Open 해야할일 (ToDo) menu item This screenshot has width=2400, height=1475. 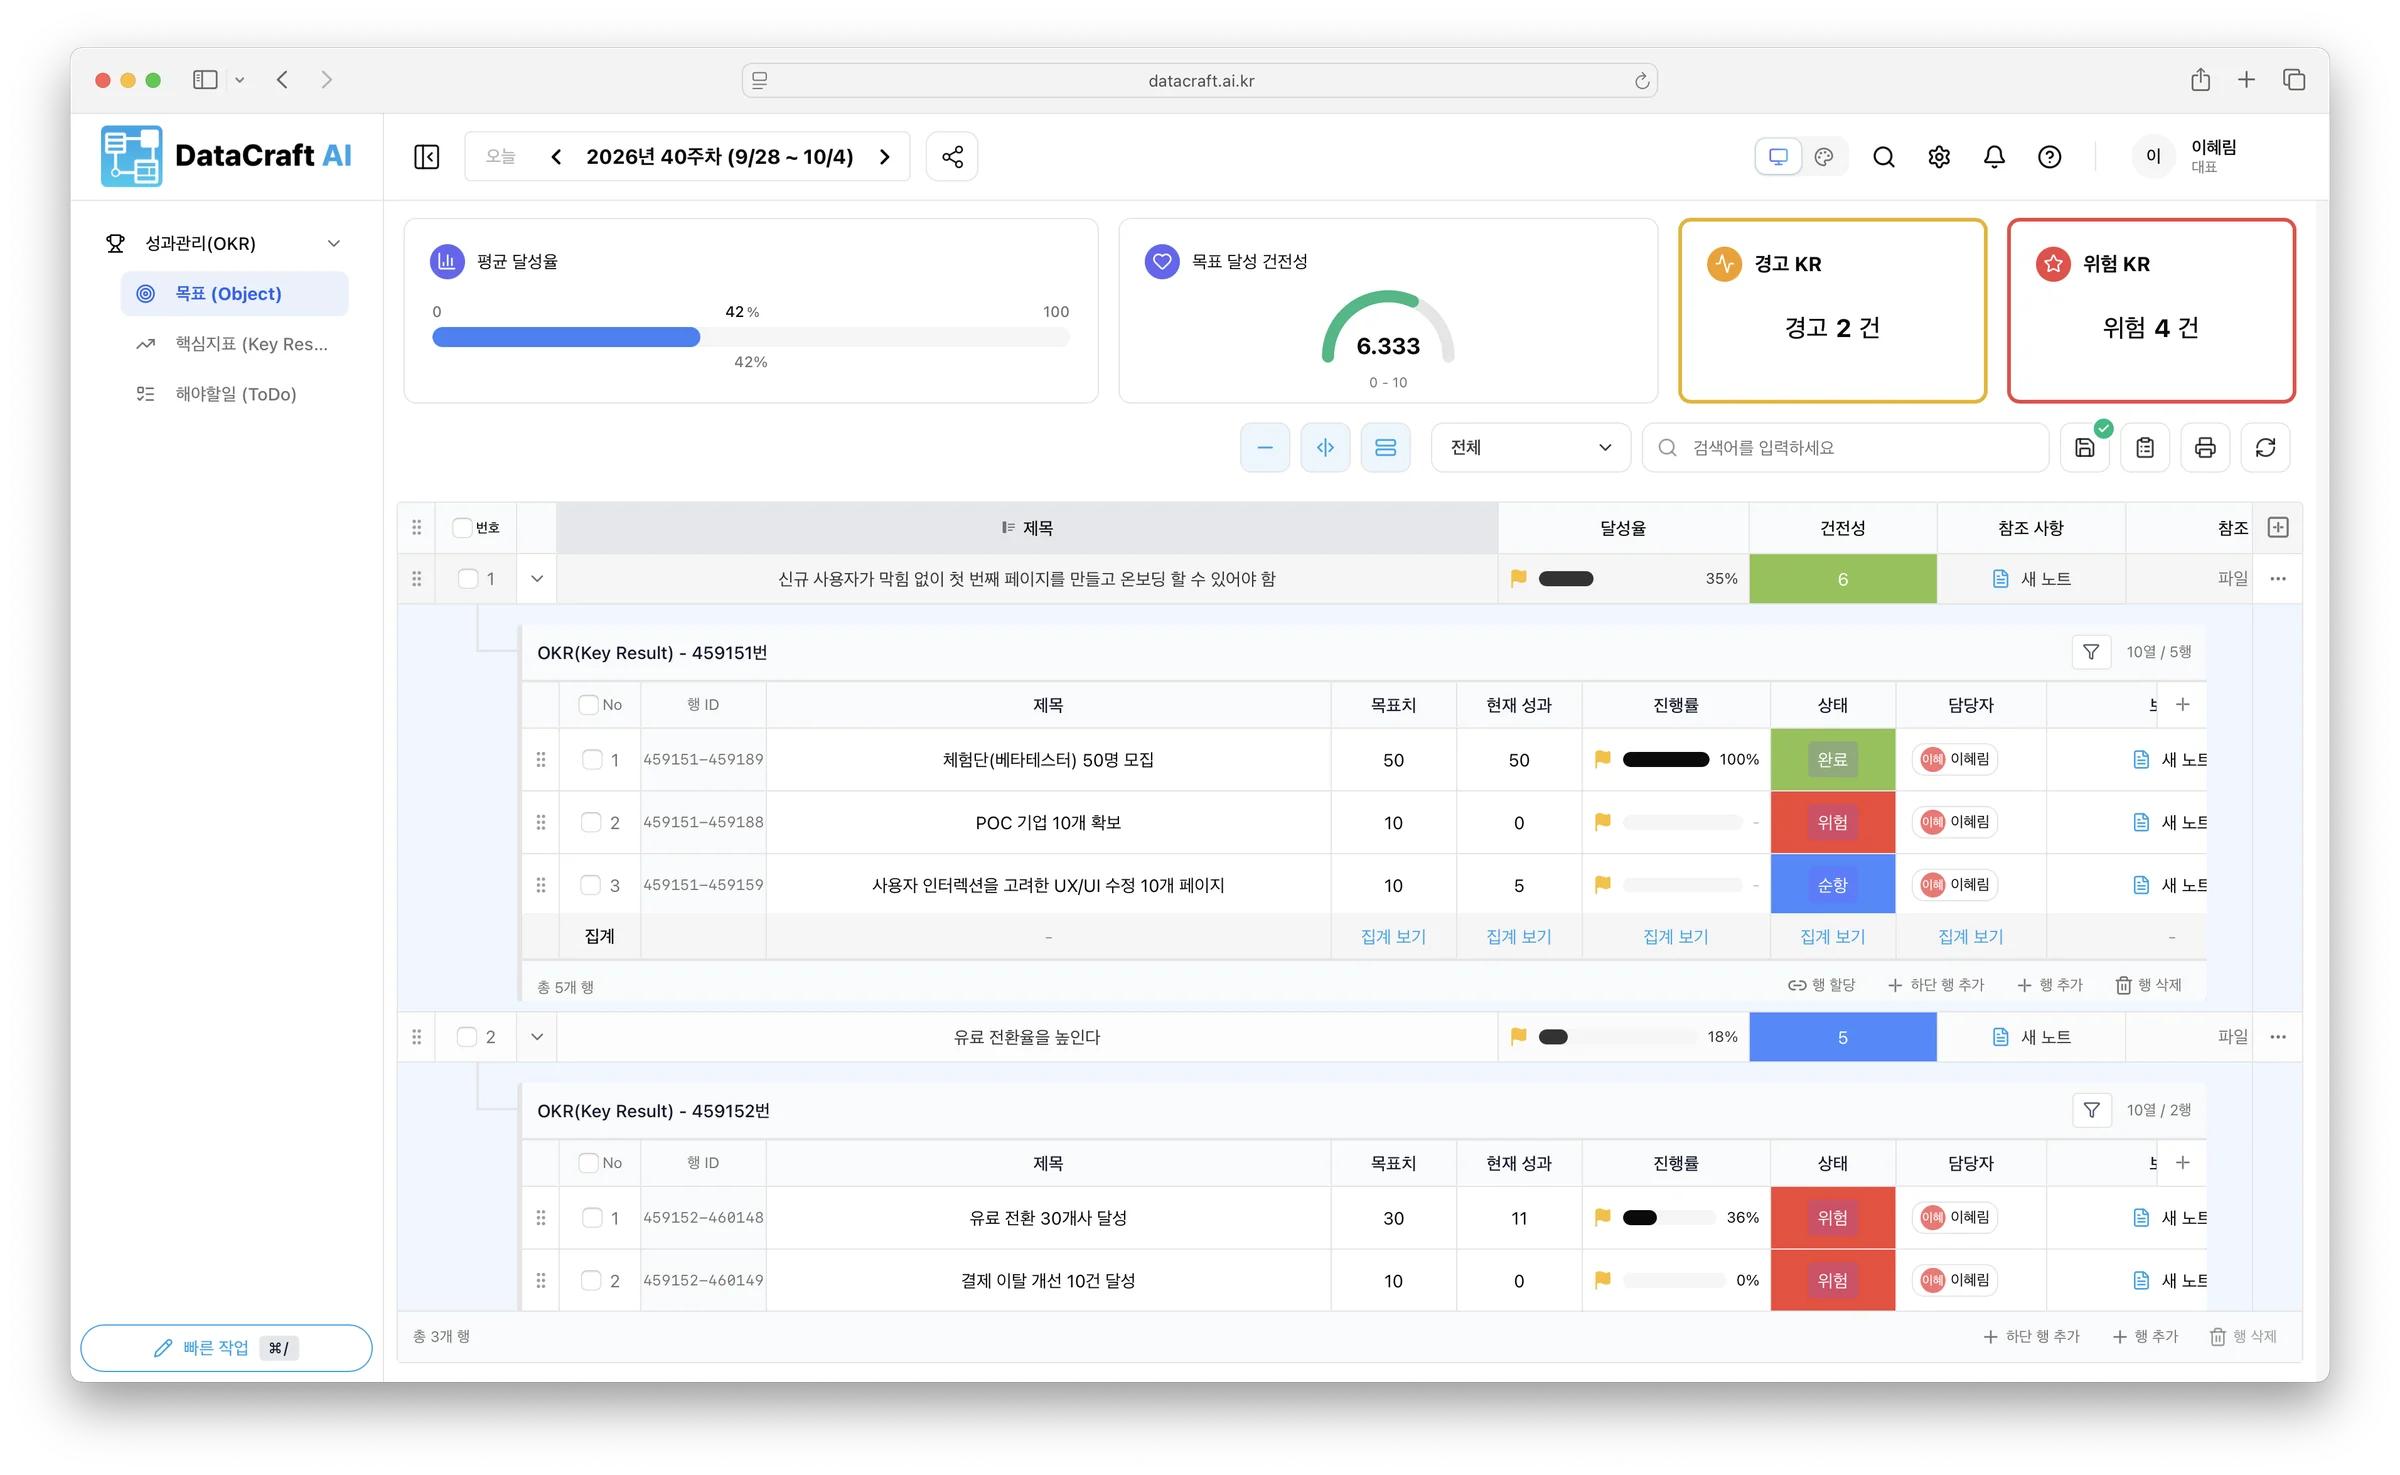point(234,394)
